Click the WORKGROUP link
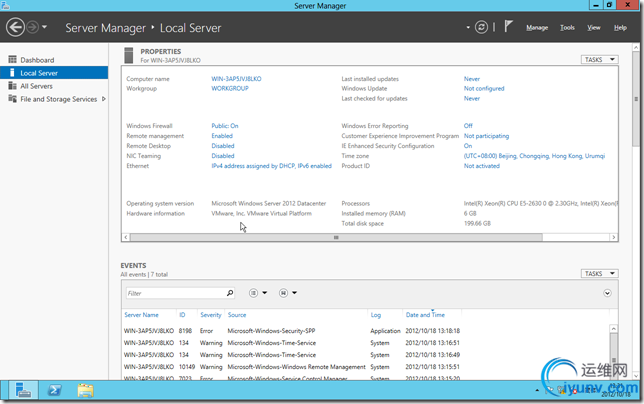Image resolution: width=644 pixels, height=404 pixels. click(230, 88)
